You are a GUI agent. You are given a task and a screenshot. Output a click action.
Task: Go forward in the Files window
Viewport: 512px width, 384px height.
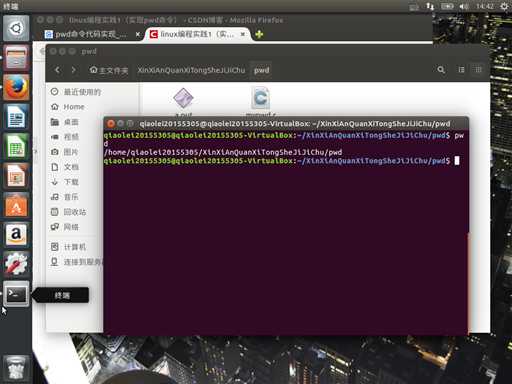(x=73, y=70)
